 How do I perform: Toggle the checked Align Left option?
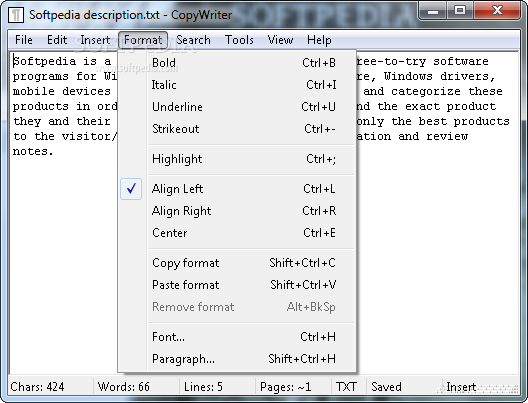[x=237, y=189]
